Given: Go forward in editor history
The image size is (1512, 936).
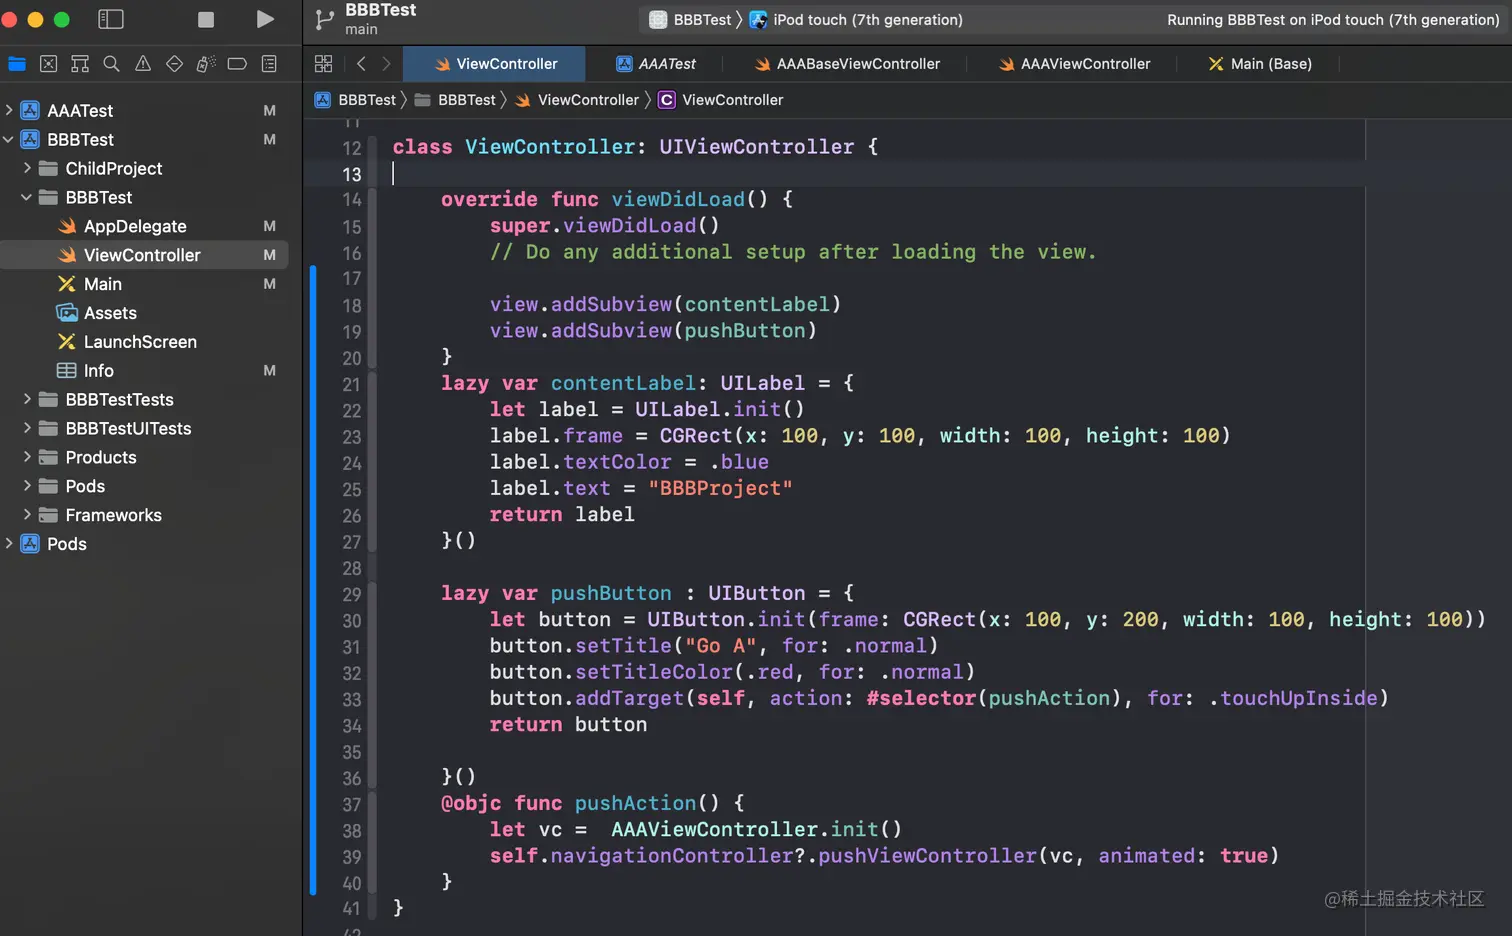Looking at the screenshot, I should [x=386, y=64].
